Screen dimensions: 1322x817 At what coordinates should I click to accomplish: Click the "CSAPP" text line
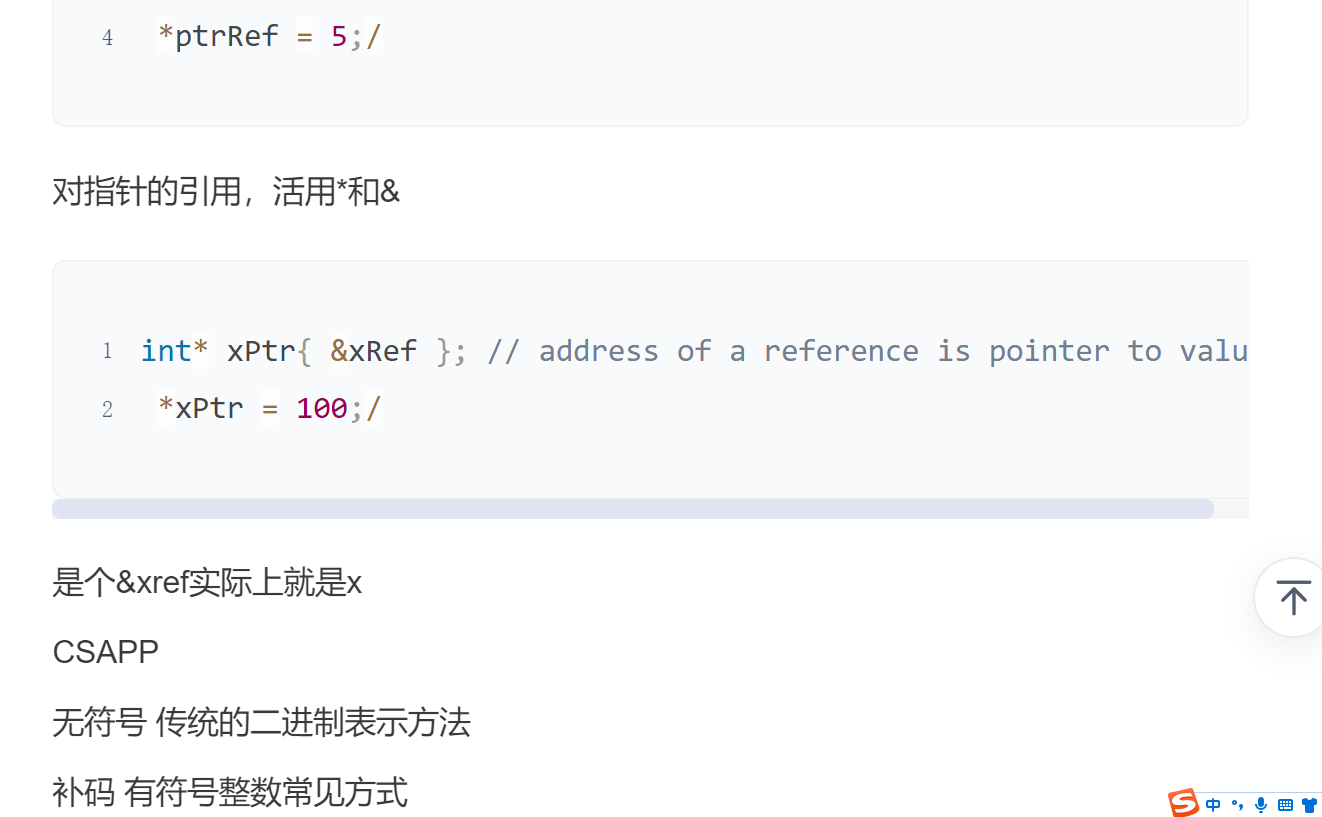[105, 652]
